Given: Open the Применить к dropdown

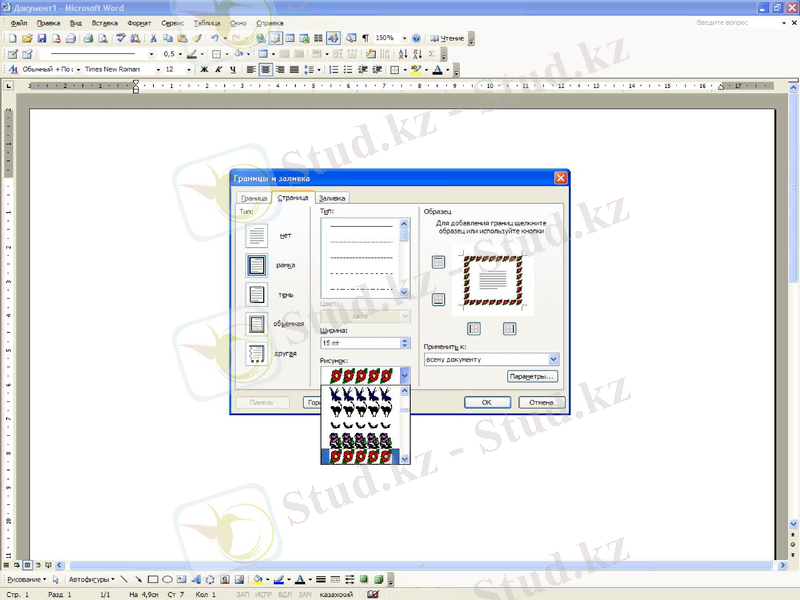Looking at the screenshot, I should pos(554,359).
